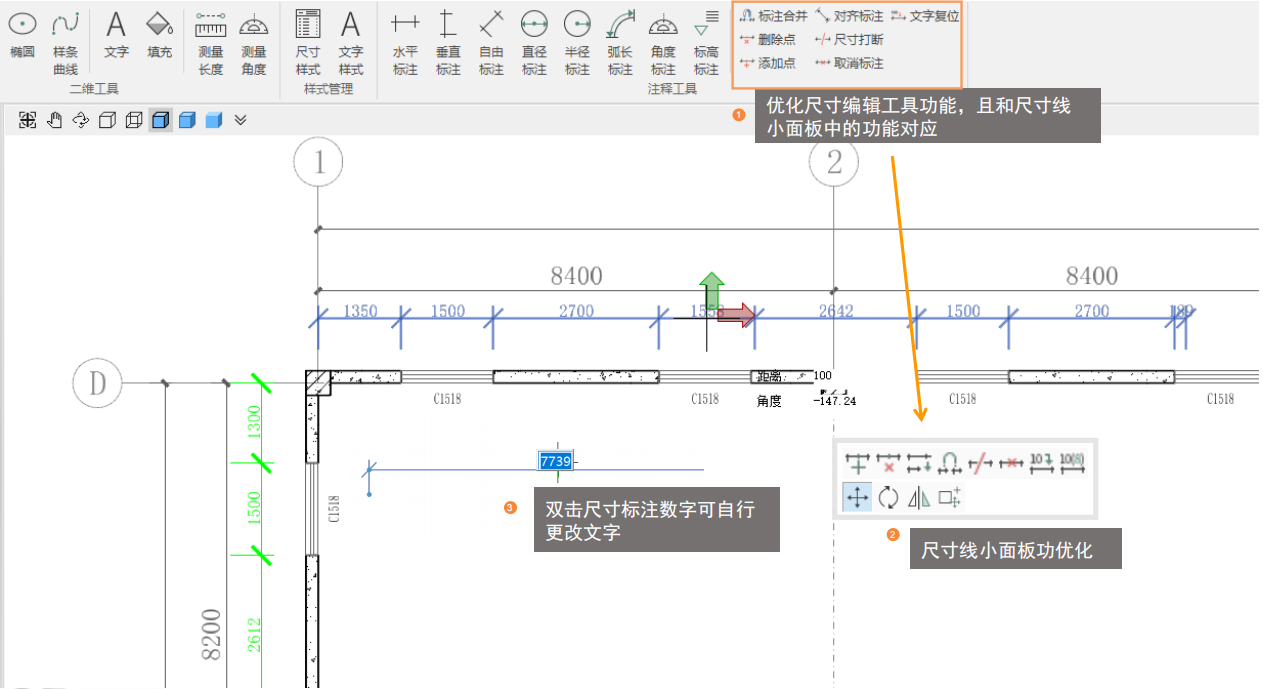Click the 7739 dimension text edit field
The width and height of the screenshot is (1263, 689).
pyautogui.click(x=554, y=461)
